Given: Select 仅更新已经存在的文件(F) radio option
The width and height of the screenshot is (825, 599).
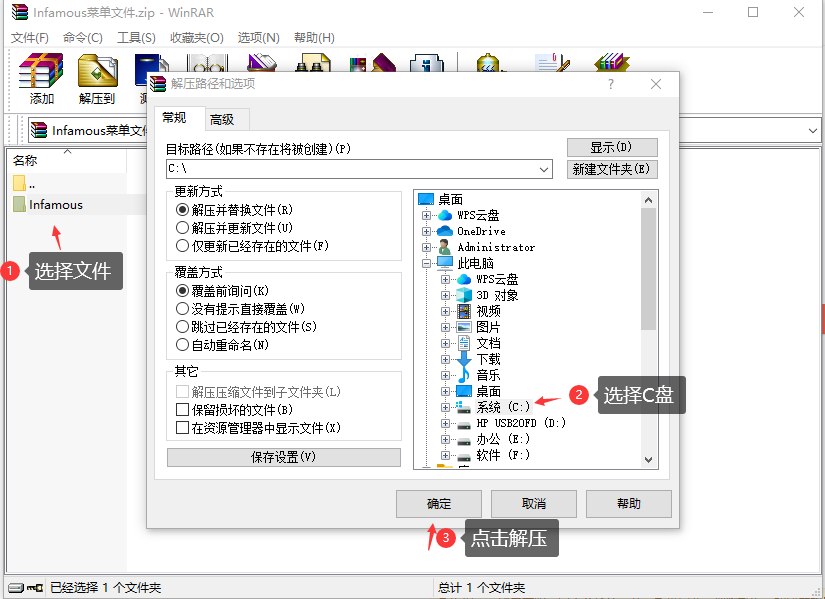Looking at the screenshot, I should click(182, 246).
